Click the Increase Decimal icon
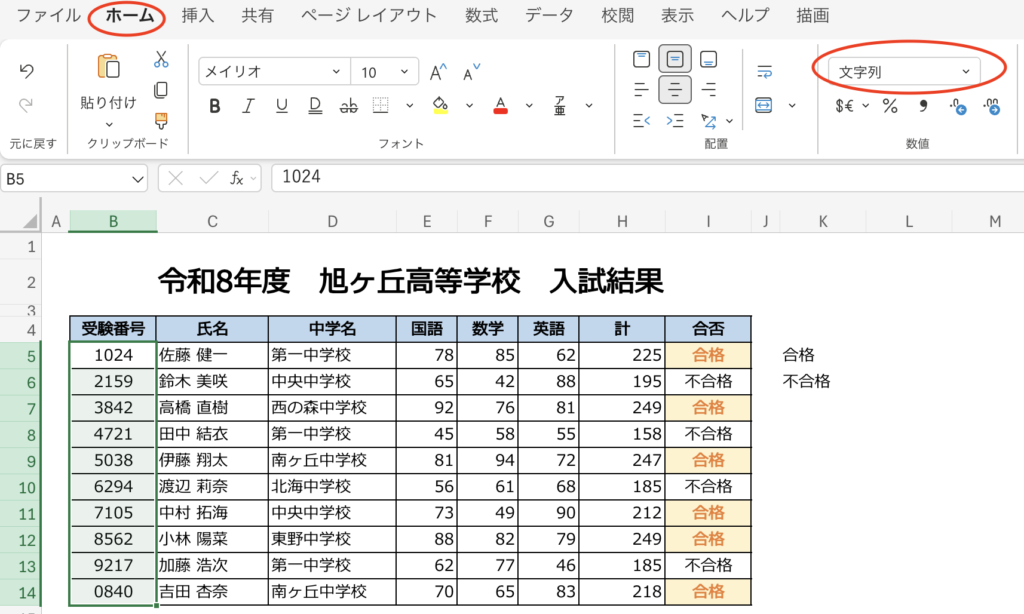Viewport: 1024px width, 614px height. coord(958,106)
